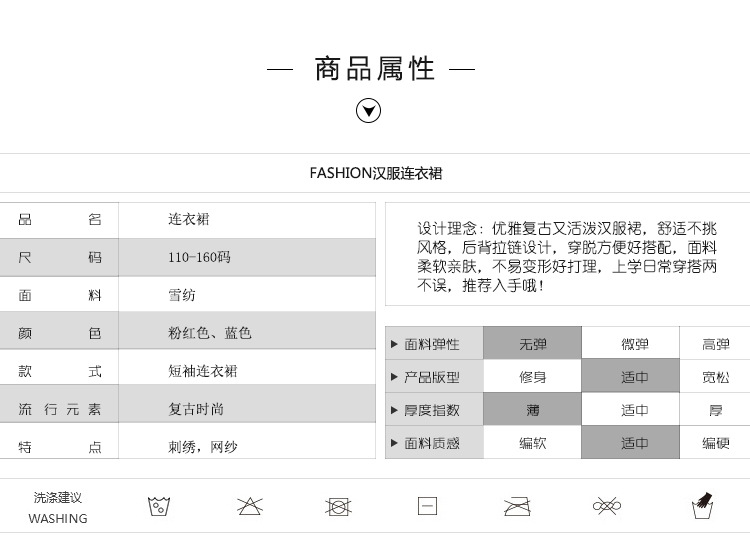Click the 复古时尚 value
Viewport: 750px width, 555px height.
coord(196,409)
